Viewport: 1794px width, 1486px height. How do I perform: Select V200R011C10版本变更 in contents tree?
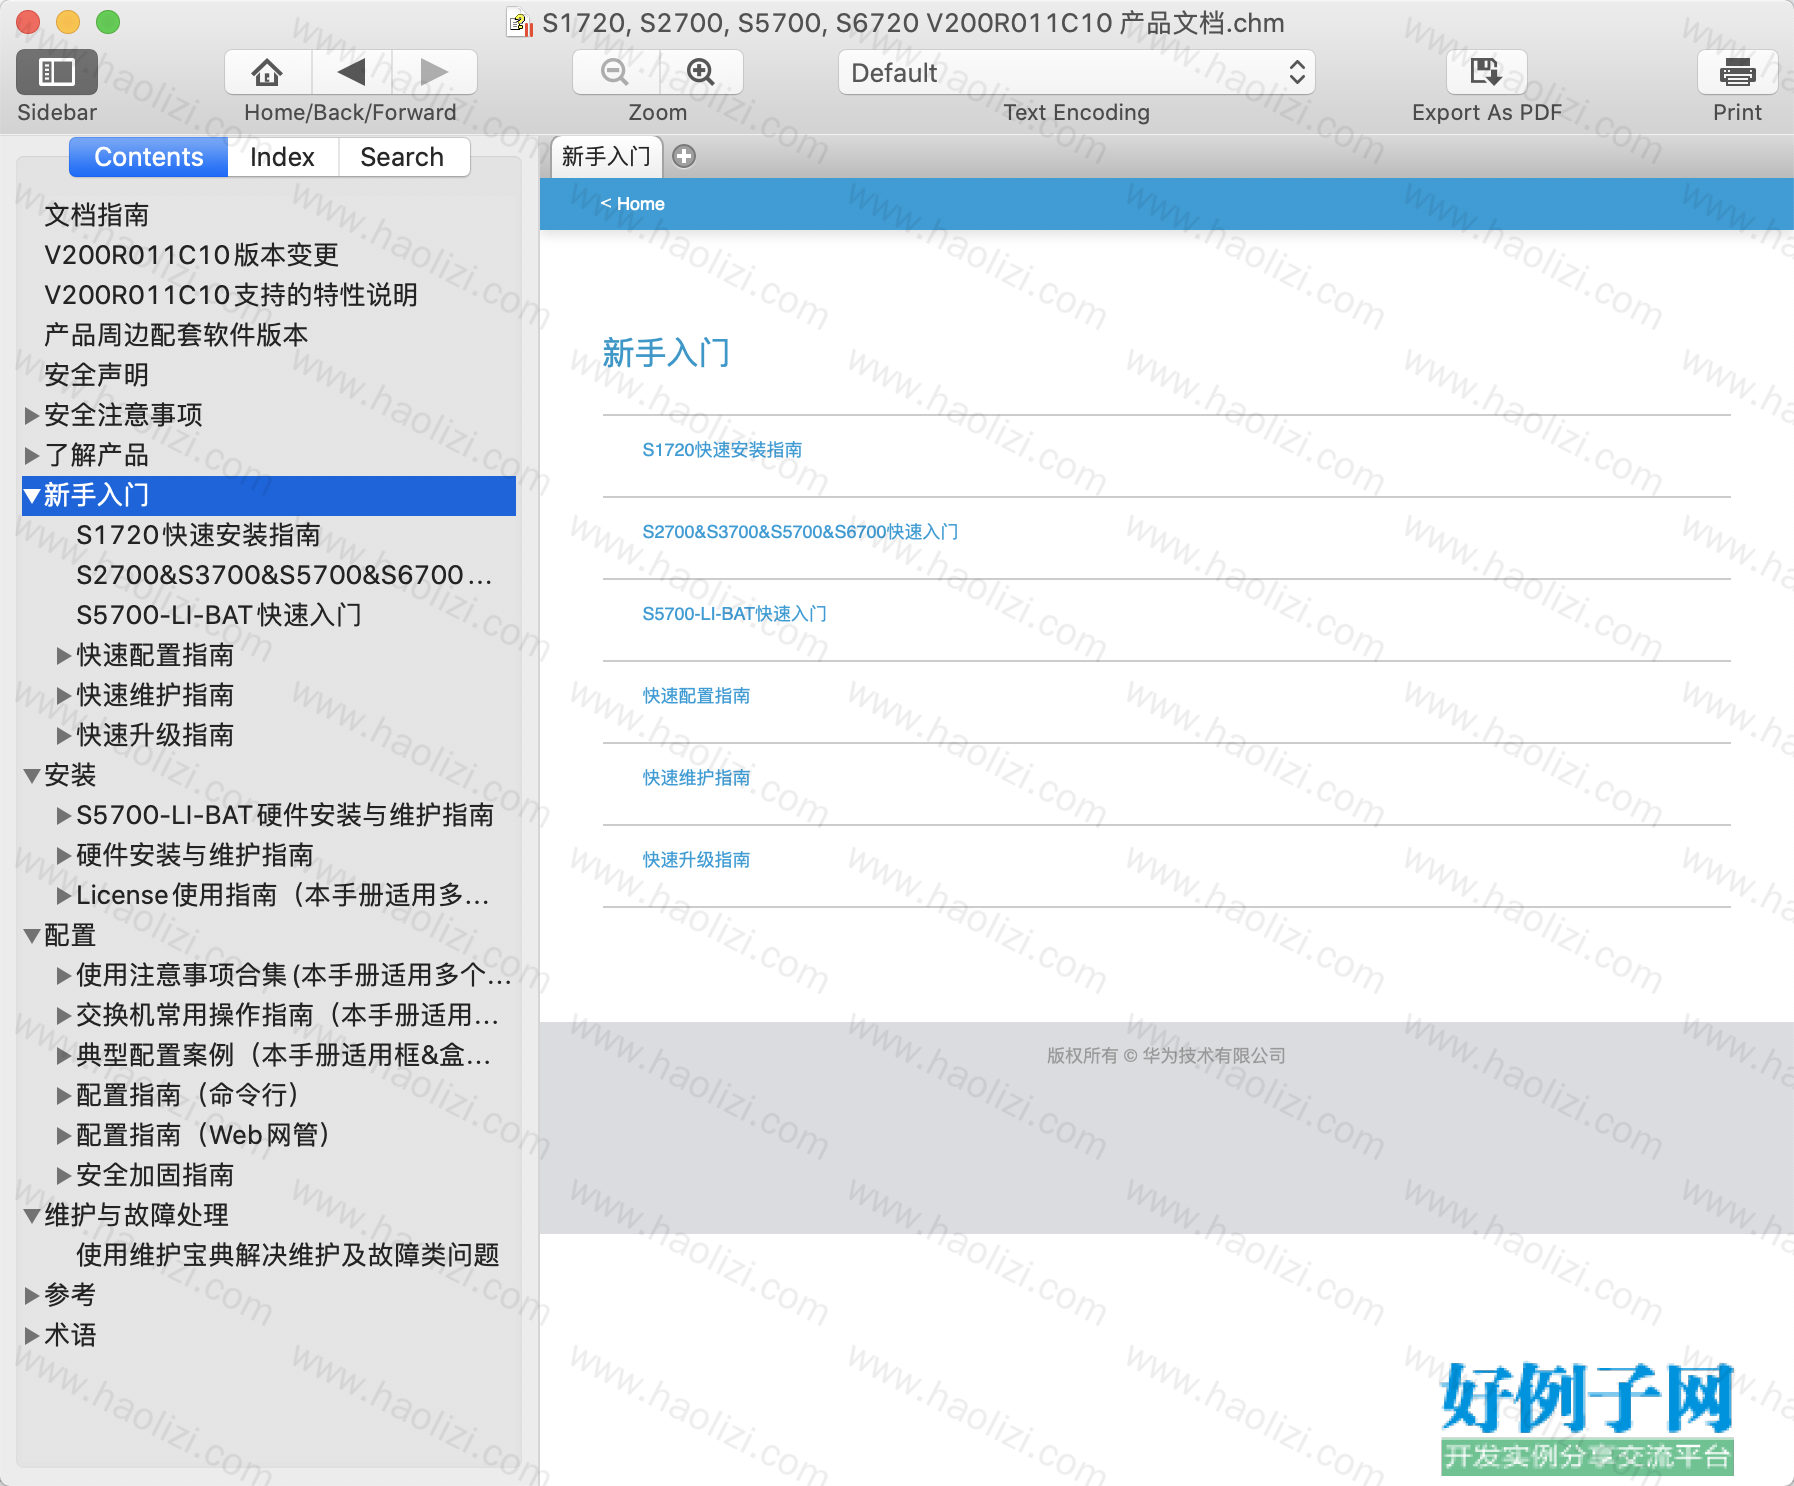[192, 255]
